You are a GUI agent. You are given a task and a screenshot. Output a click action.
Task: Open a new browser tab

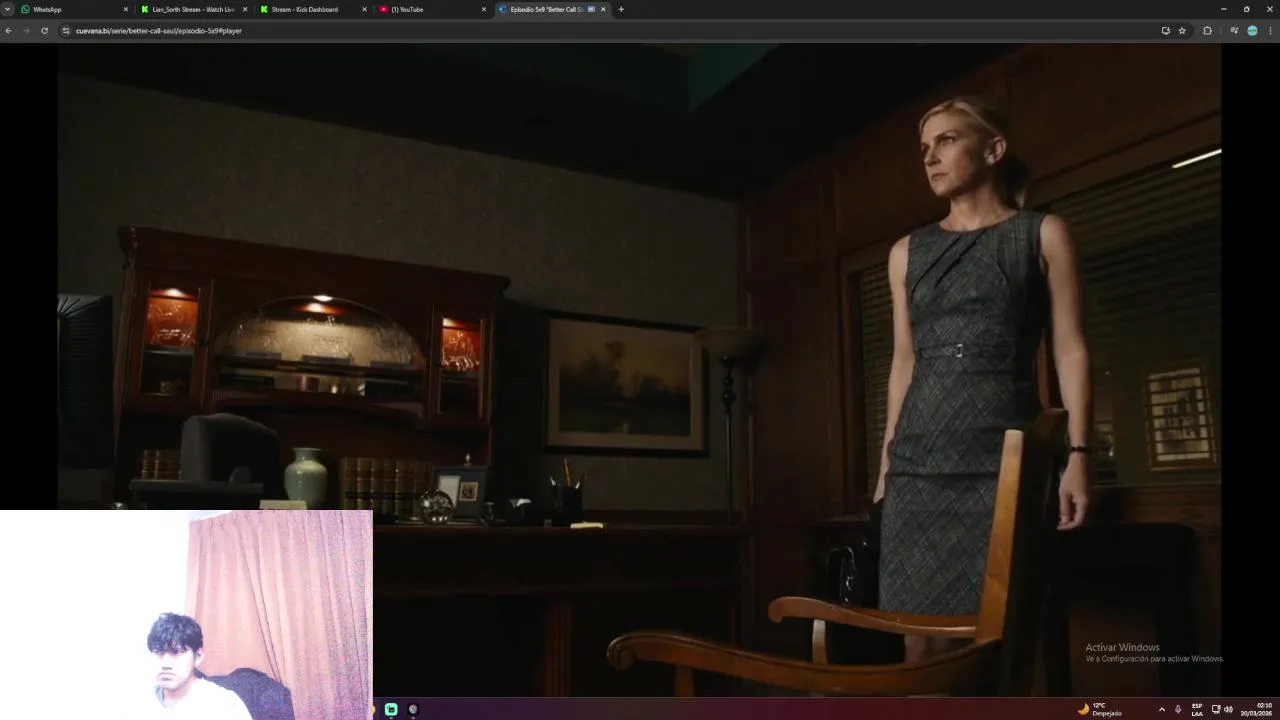(621, 9)
